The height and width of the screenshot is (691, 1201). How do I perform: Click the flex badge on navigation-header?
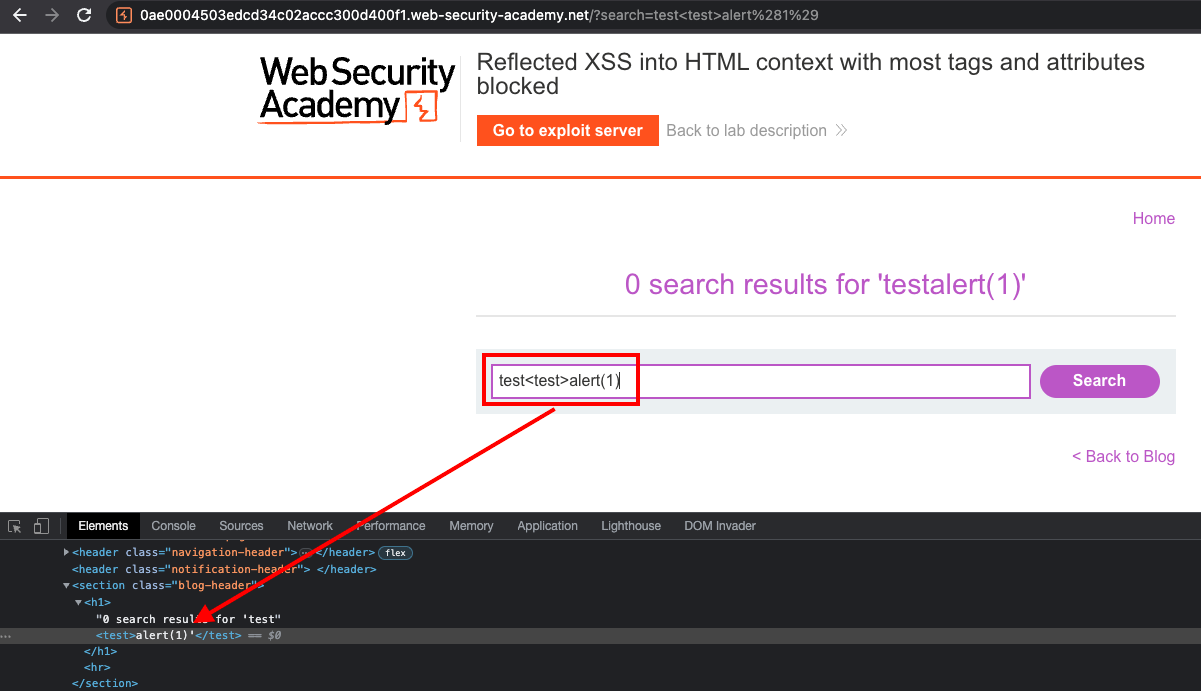coord(395,552)
